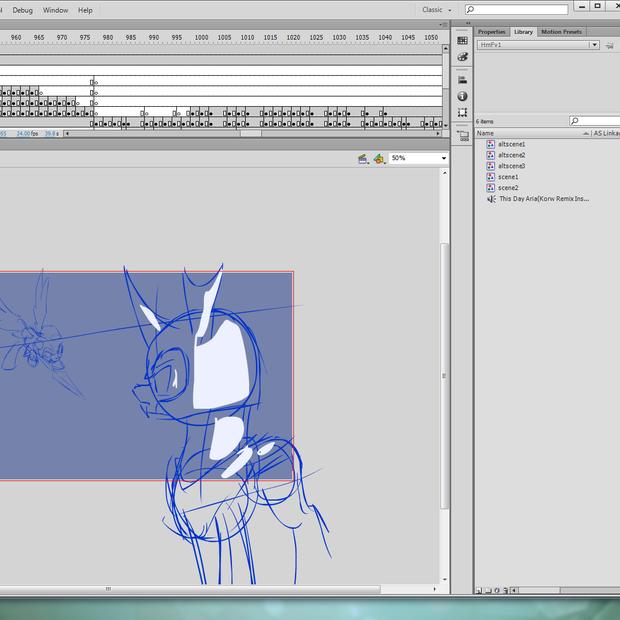This screenshot has width=620, height=620.
Task: Select altscene1 in the Library list
Action: [511, 144]
